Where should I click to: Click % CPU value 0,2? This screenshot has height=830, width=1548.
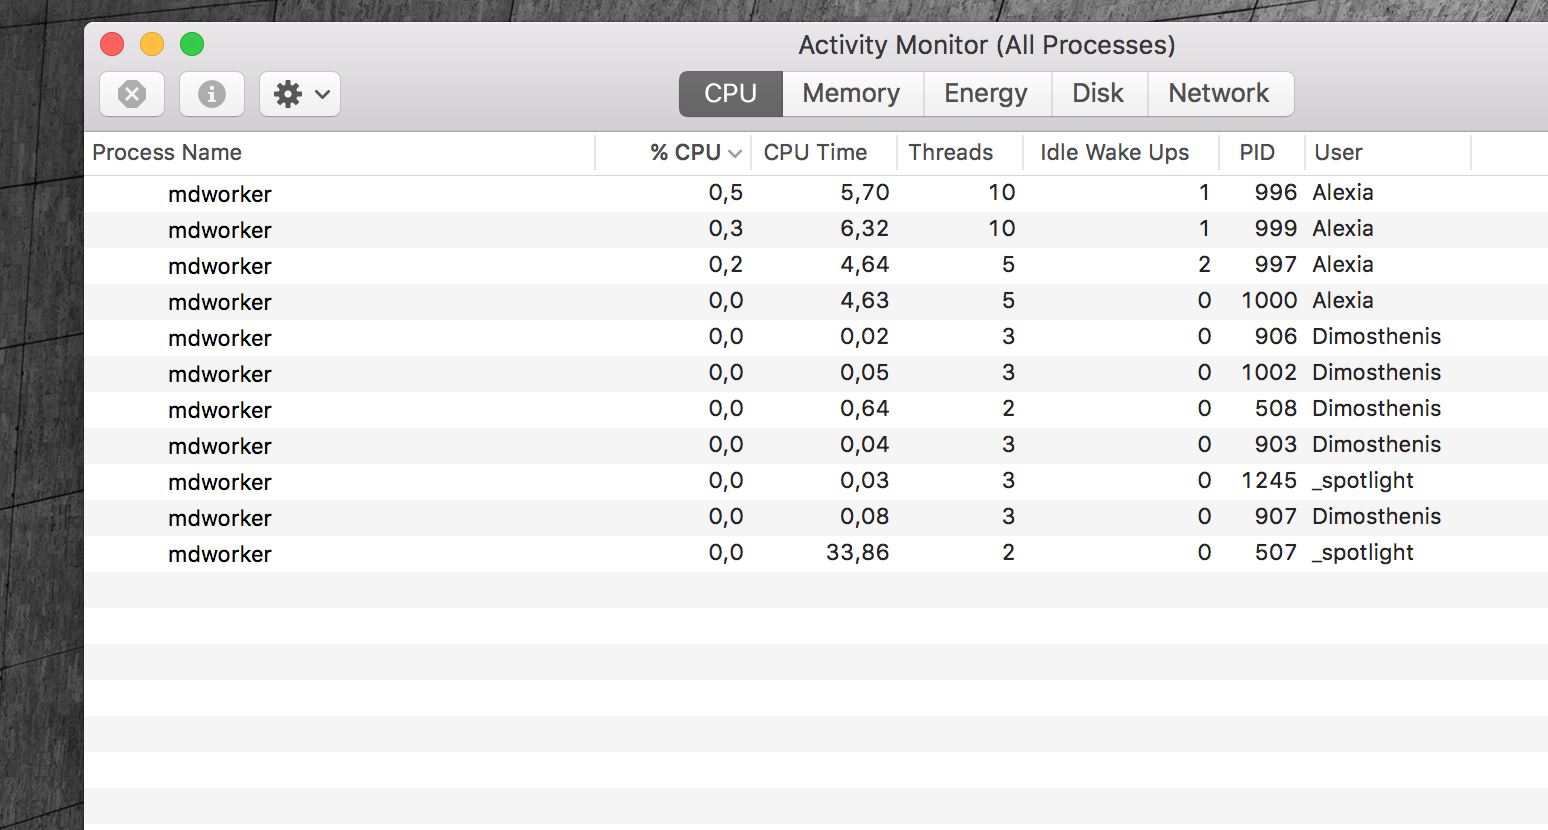point(726,265)
